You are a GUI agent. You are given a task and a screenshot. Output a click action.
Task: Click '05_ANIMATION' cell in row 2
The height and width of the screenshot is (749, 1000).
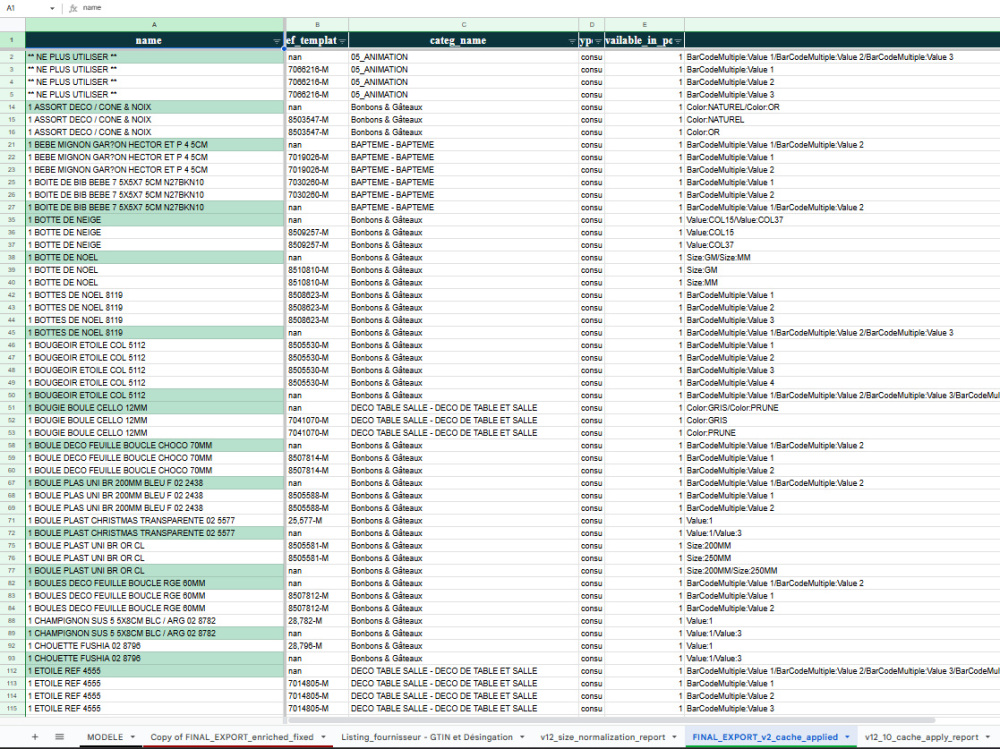(464, 57)
